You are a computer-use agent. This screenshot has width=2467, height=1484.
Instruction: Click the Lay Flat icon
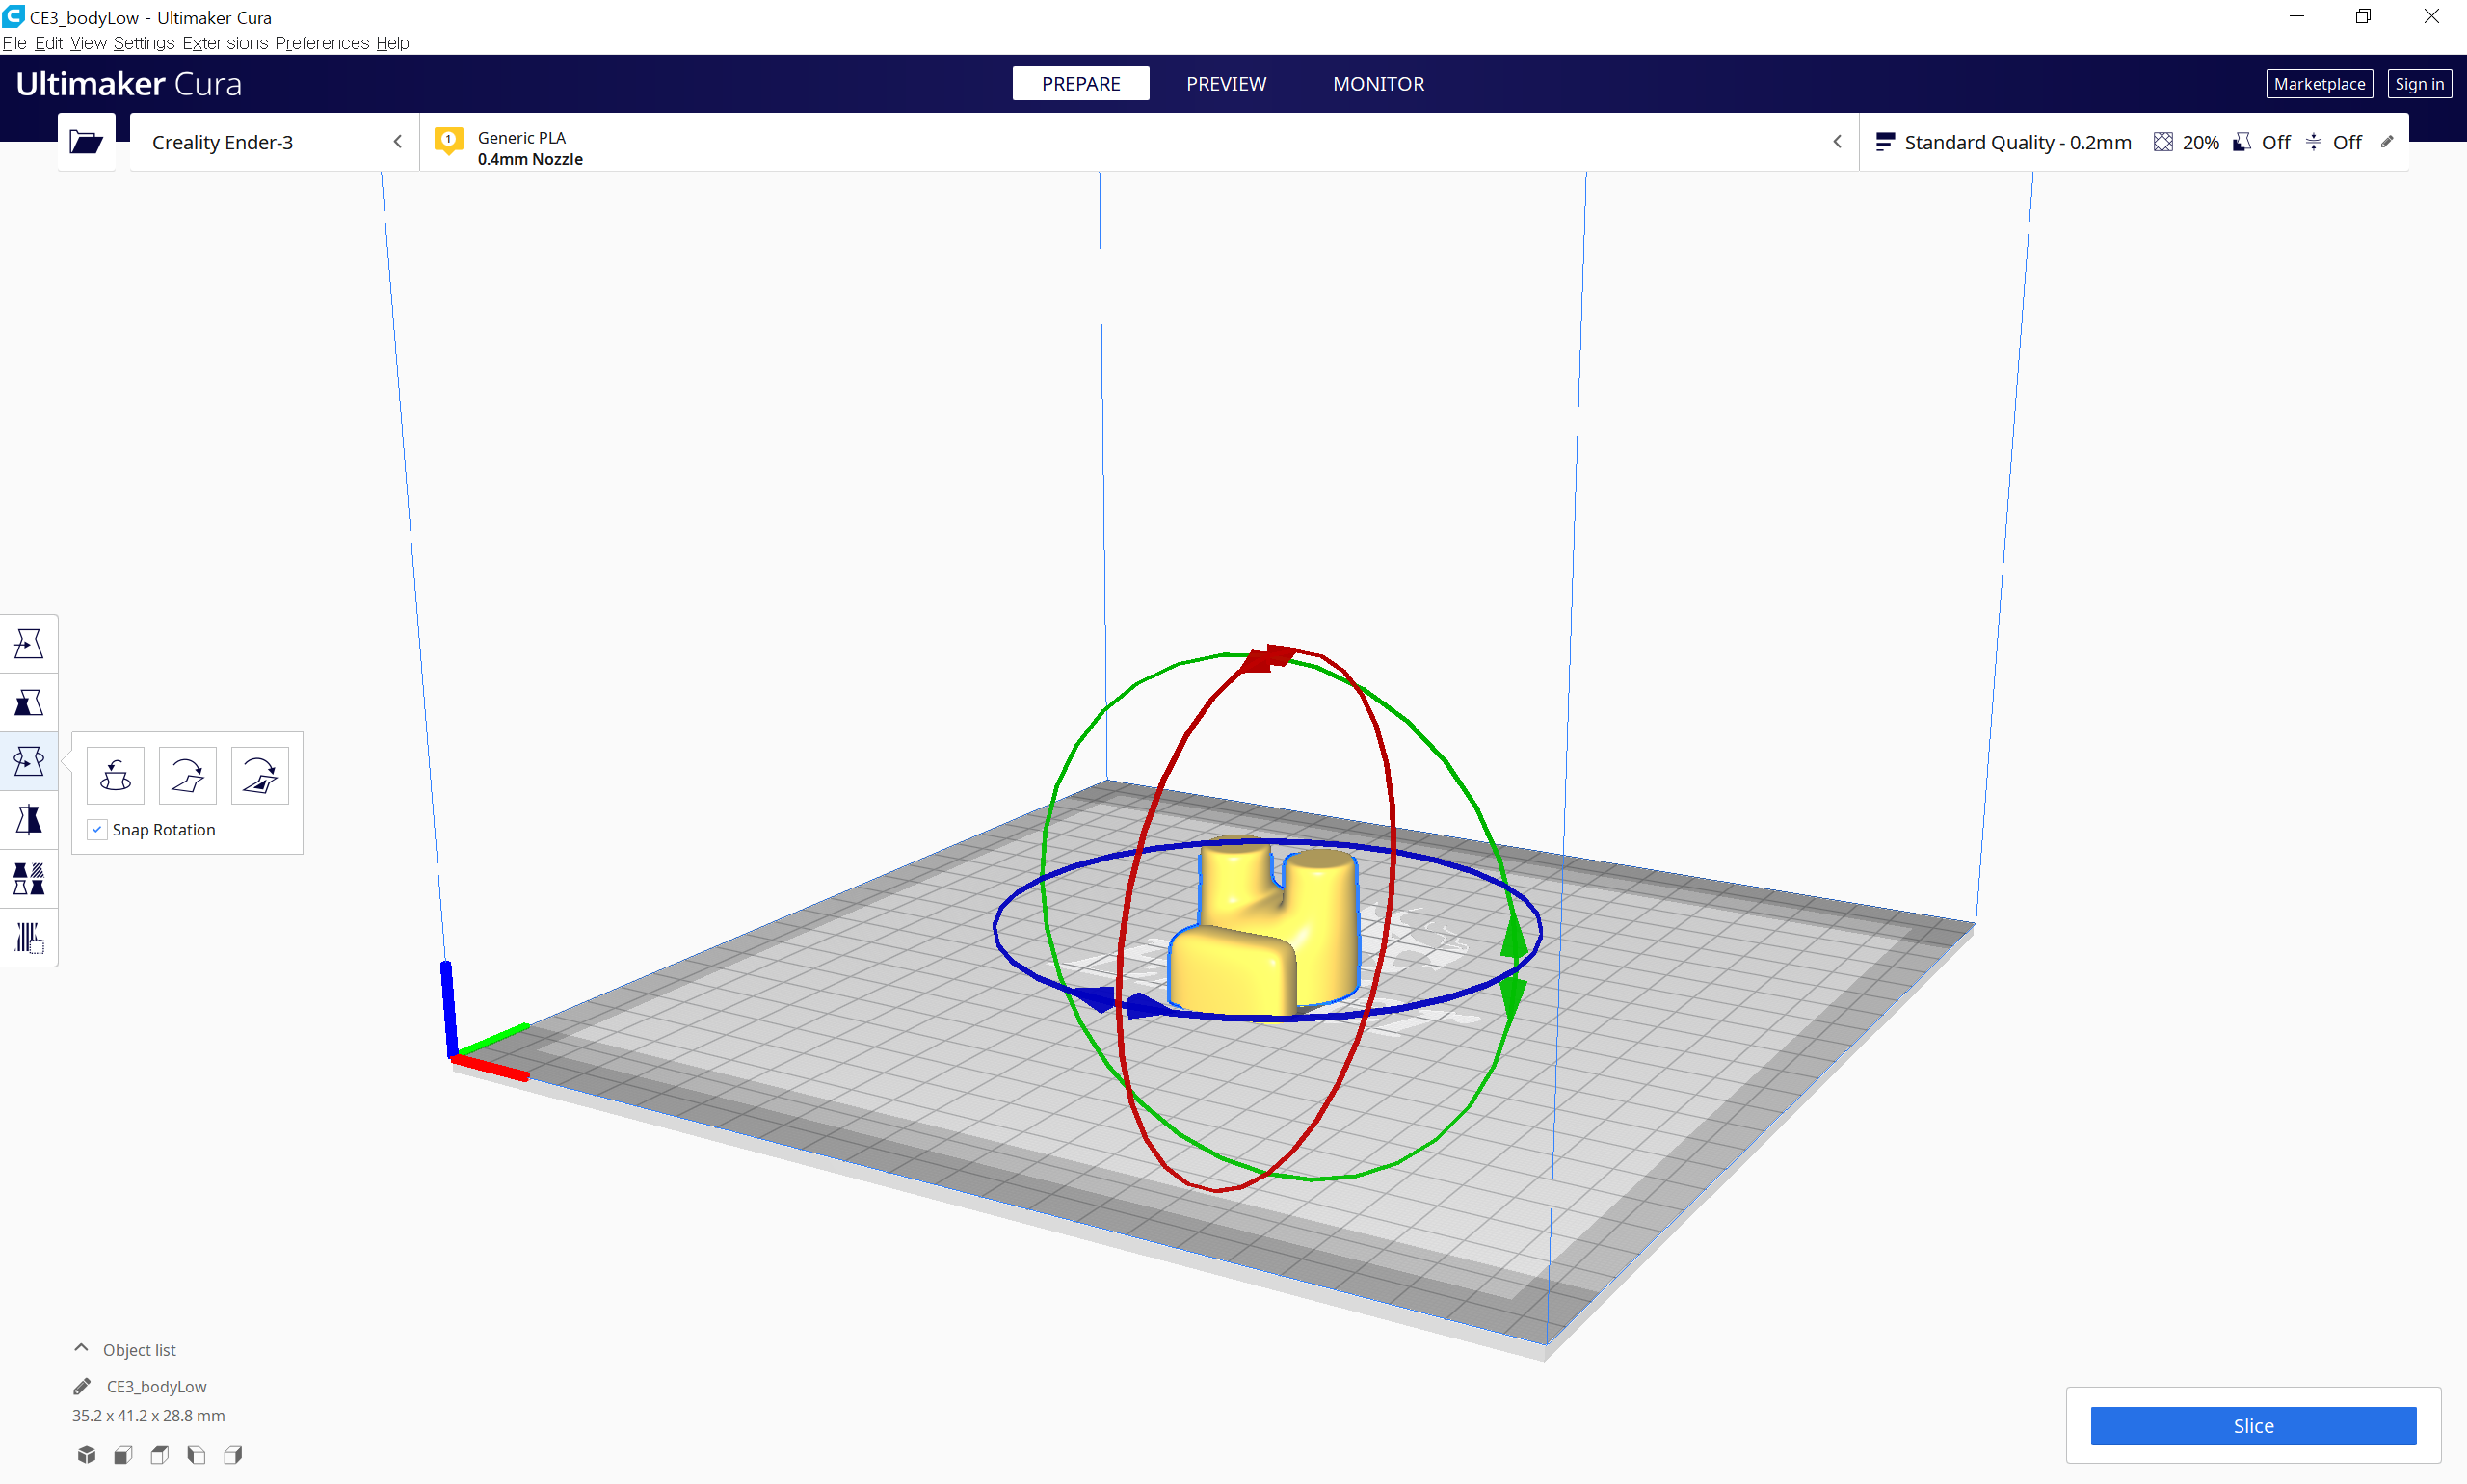point(188,775)
